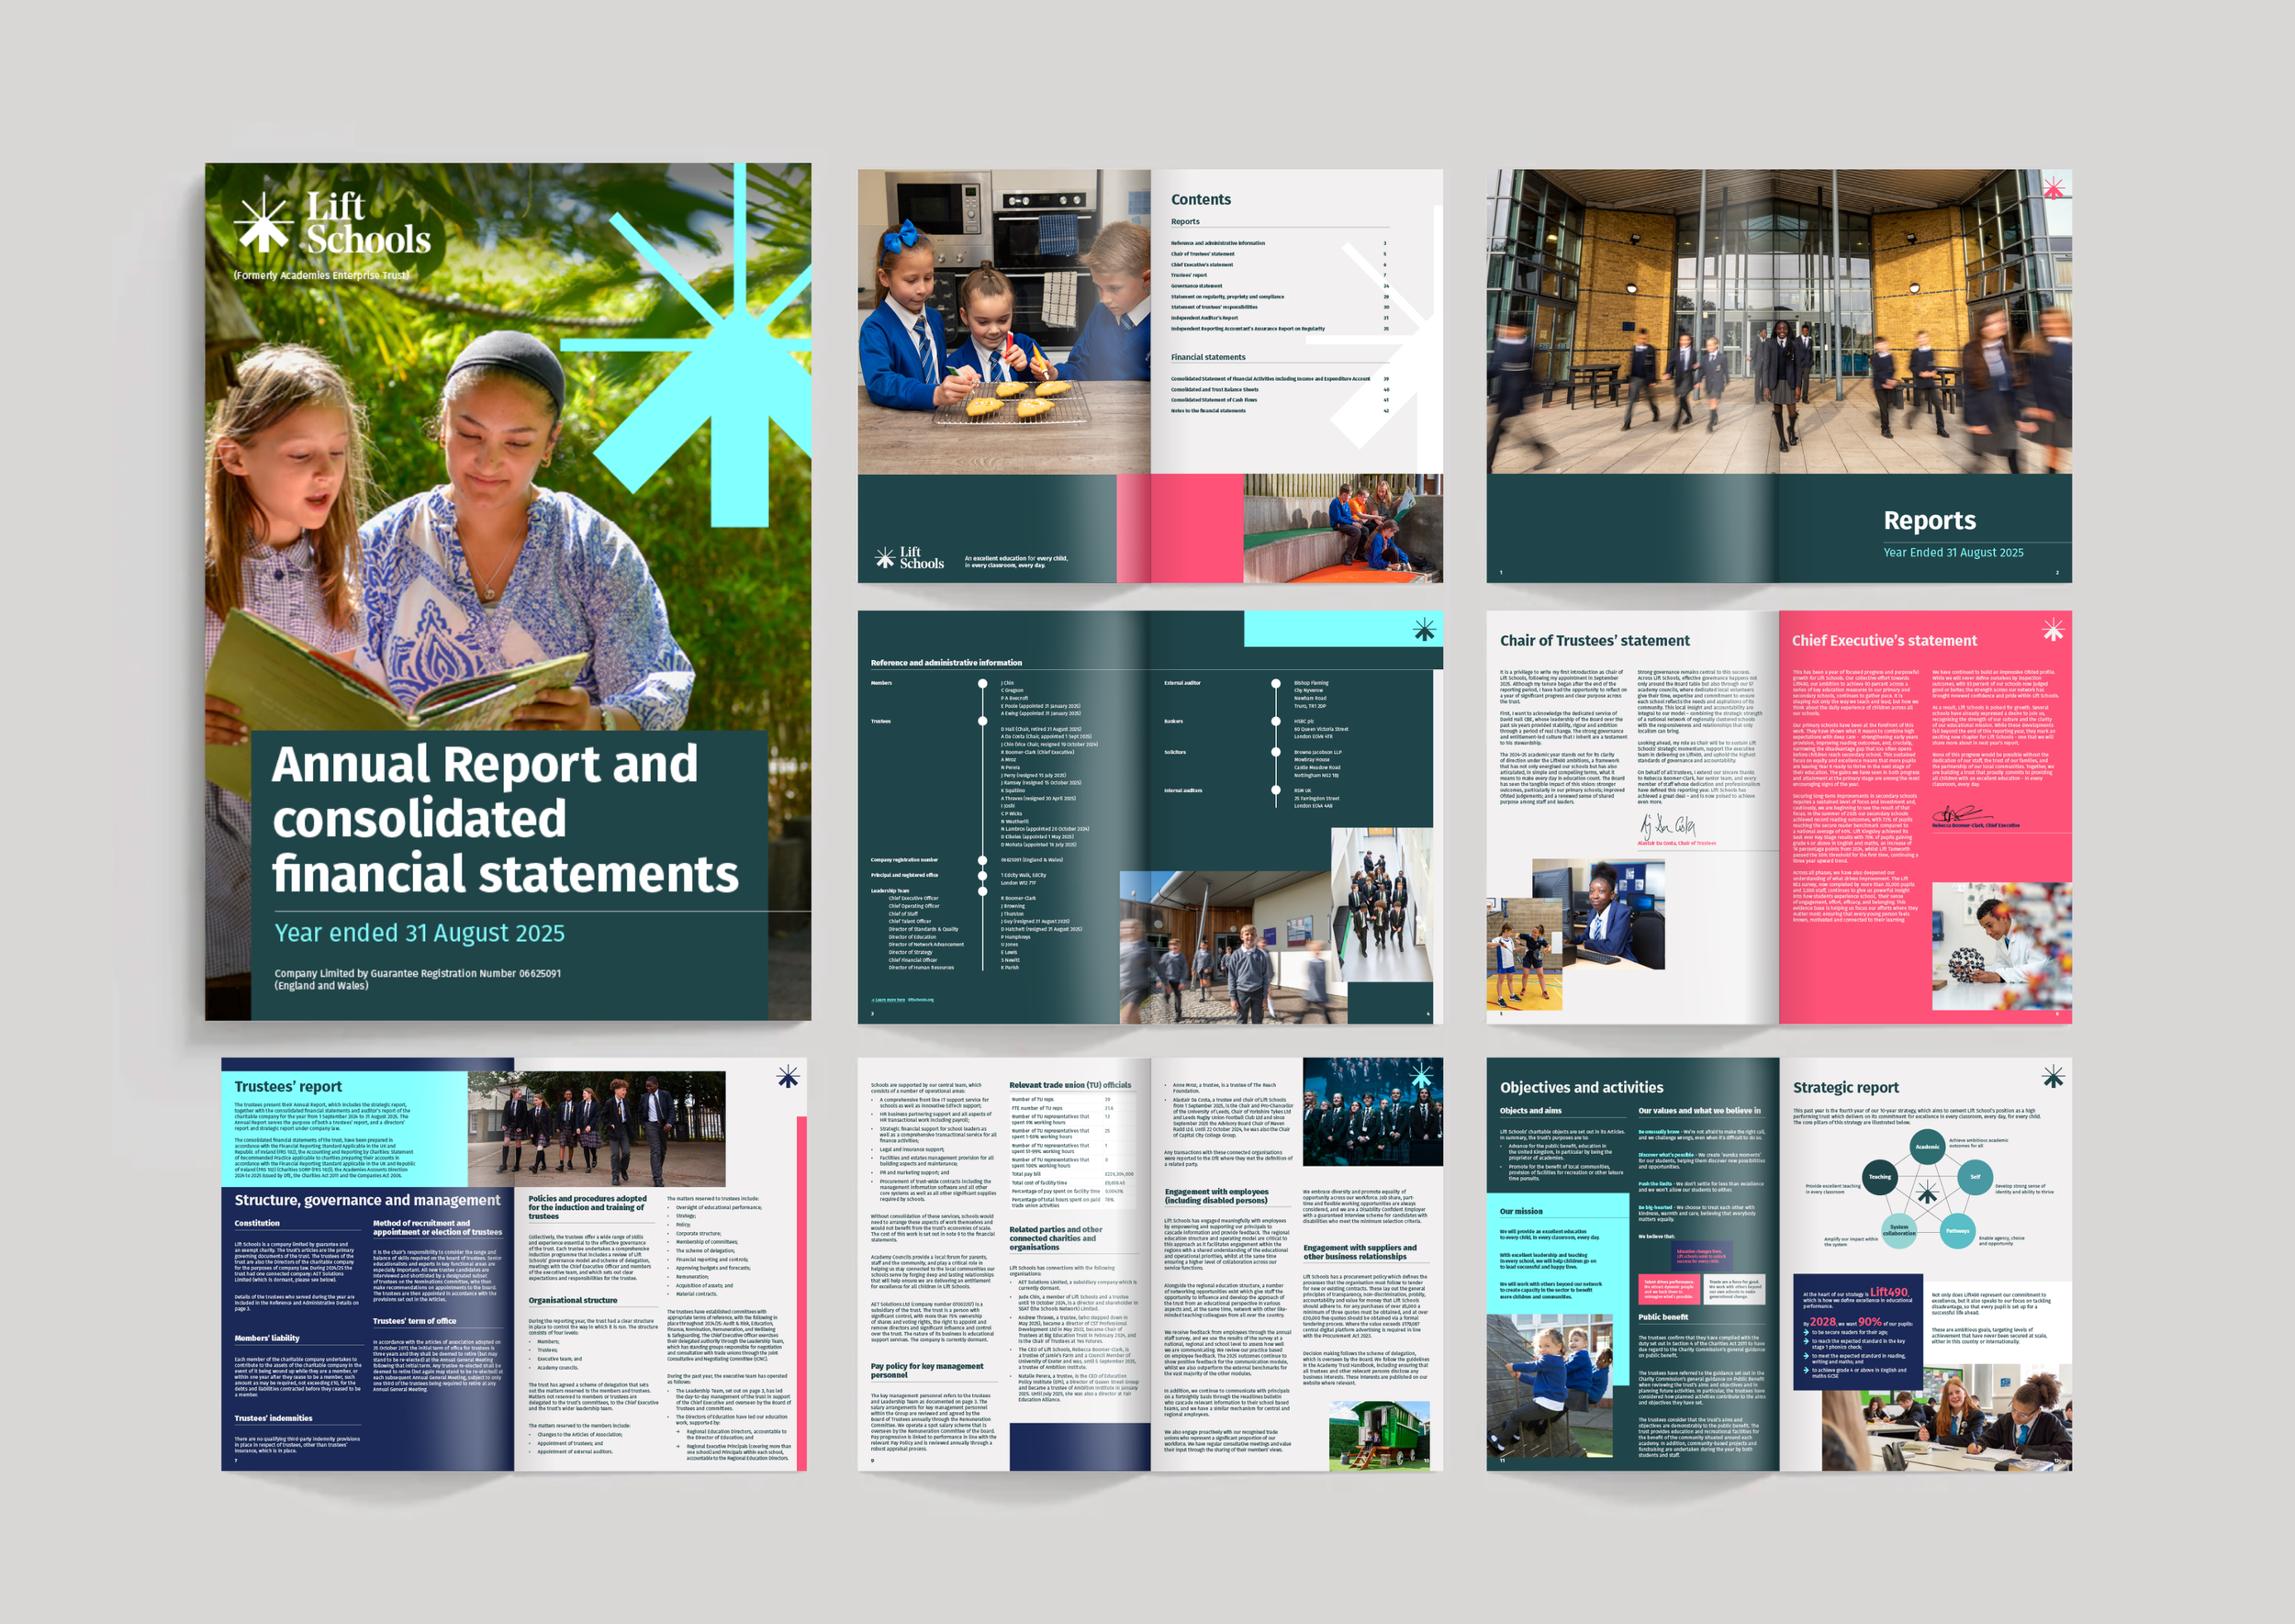Click the Annual Report cover title
2295x1624 pixels.
tap(505, 818)
